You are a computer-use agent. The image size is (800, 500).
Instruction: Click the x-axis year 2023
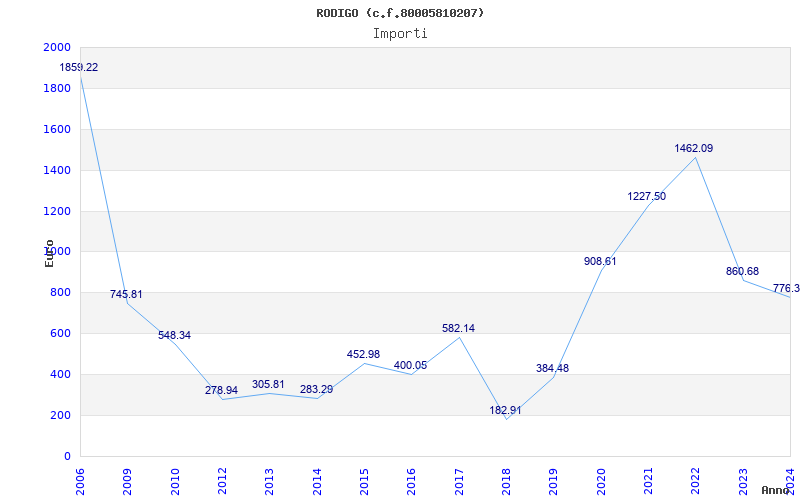pyautogui.click(x=743, y=482)
